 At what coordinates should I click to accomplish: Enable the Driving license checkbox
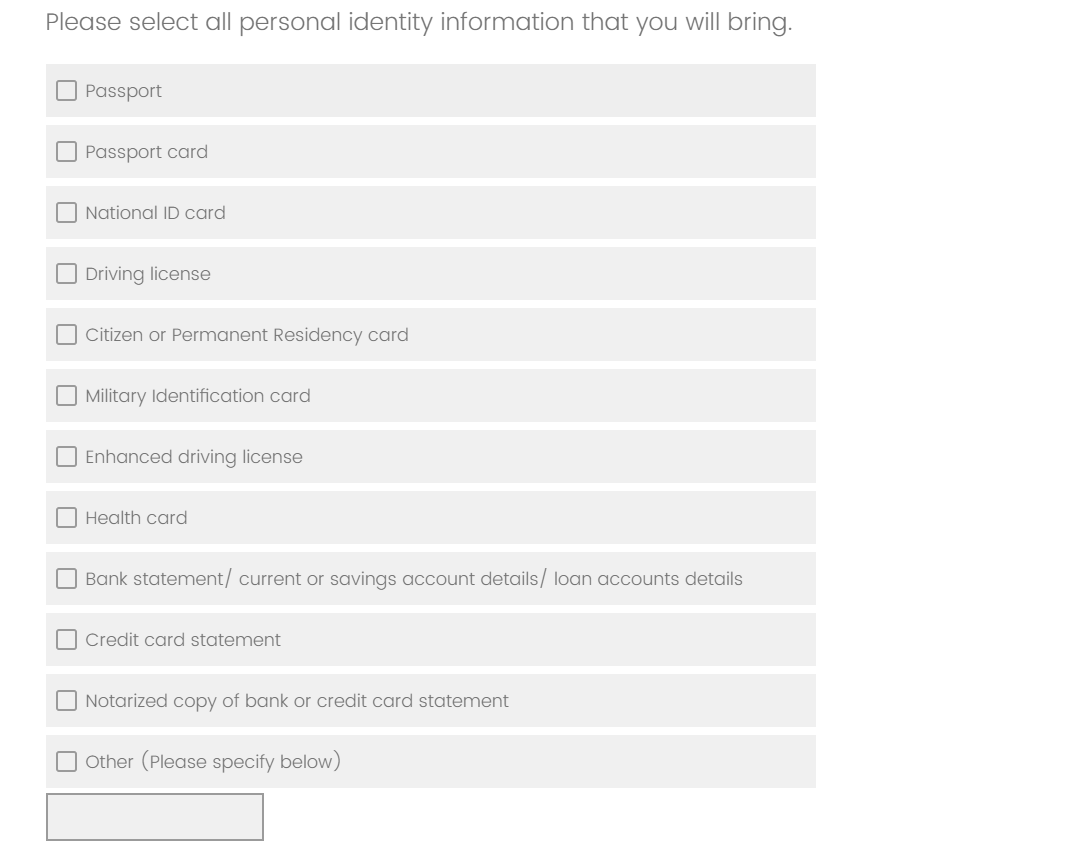pos(66,274)
